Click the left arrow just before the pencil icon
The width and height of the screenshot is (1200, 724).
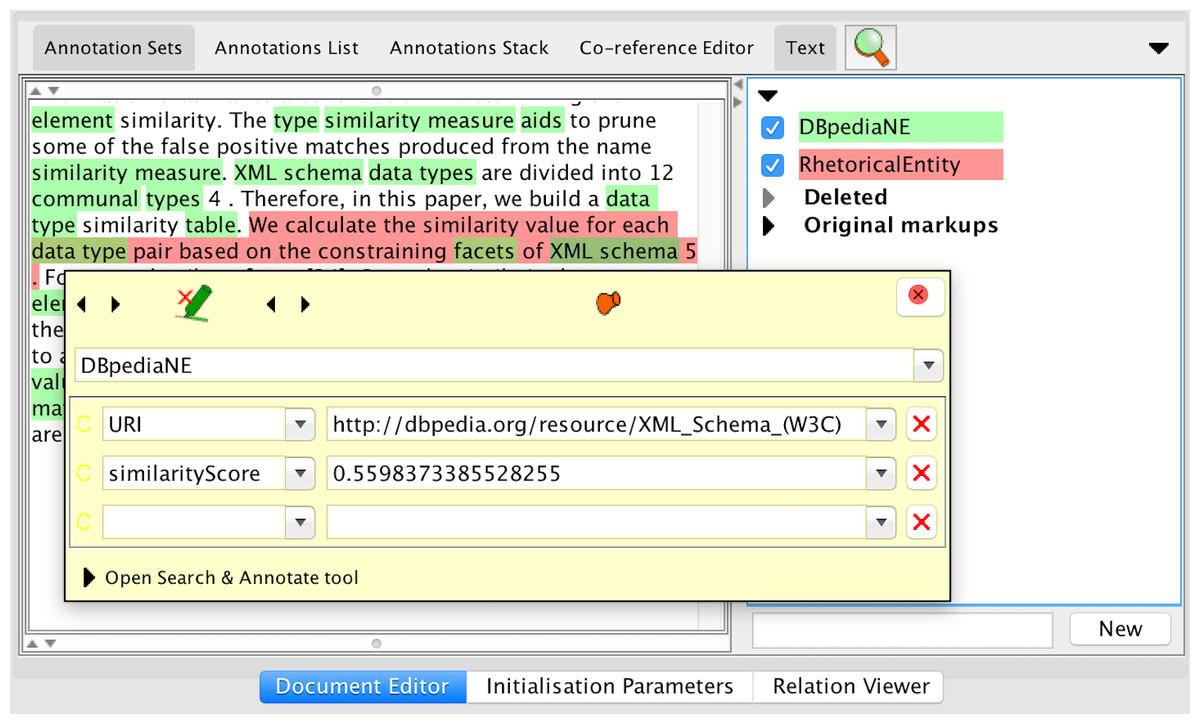pos(82,304)
